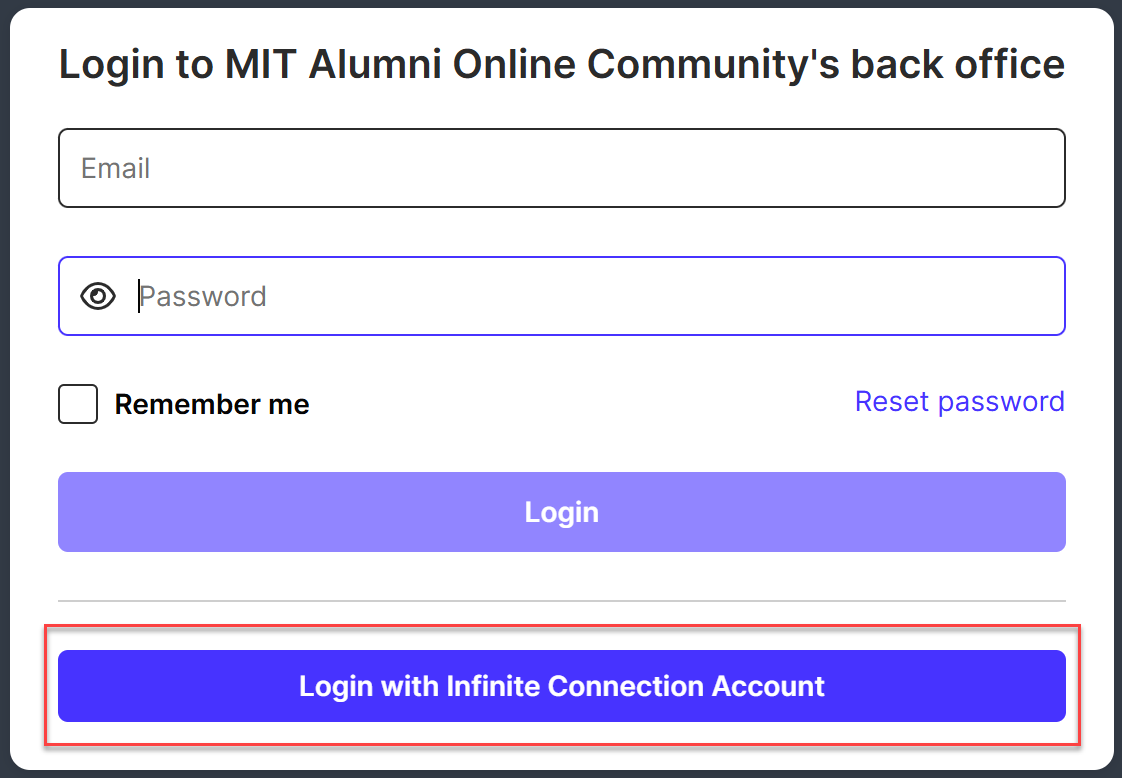
Task: Click the back office login heading
Action: (x=561, y=65)
